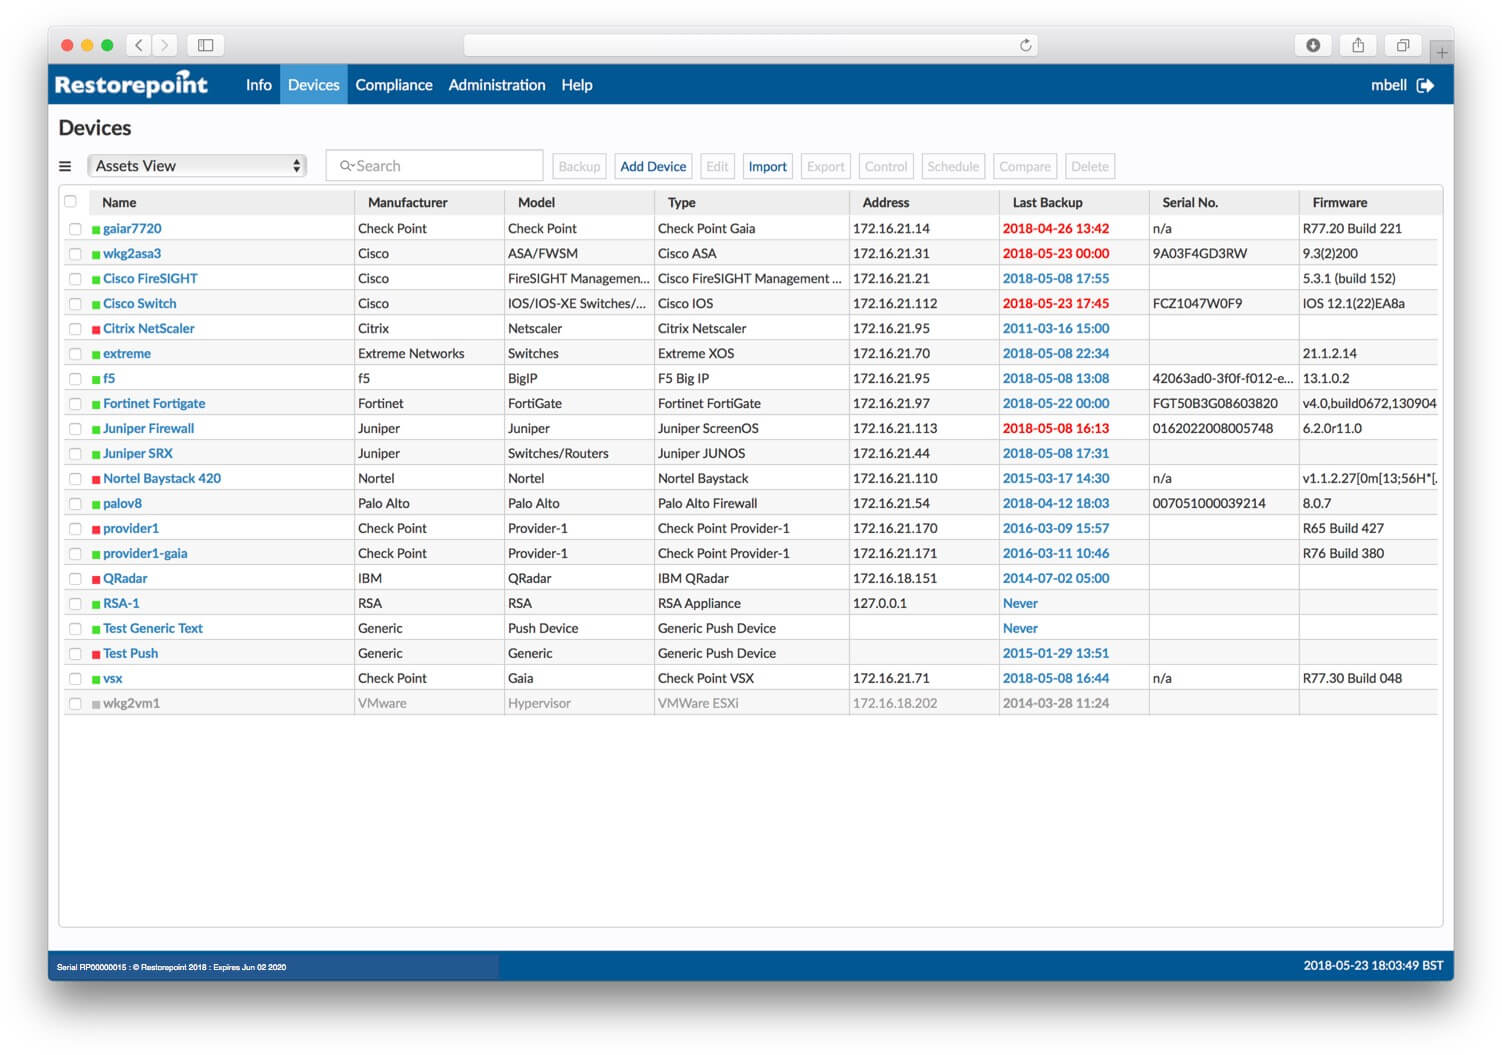
Task: Click the magnifier icon in the search box
Action: (x=347, y=165)
